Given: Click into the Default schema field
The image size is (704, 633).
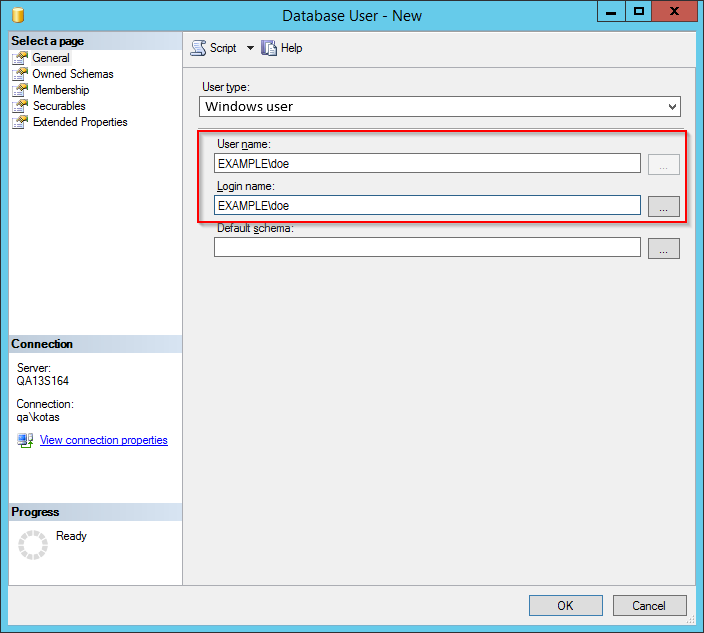Looking at the screenshot, I should pyautogui.click(x=427, y=247).
